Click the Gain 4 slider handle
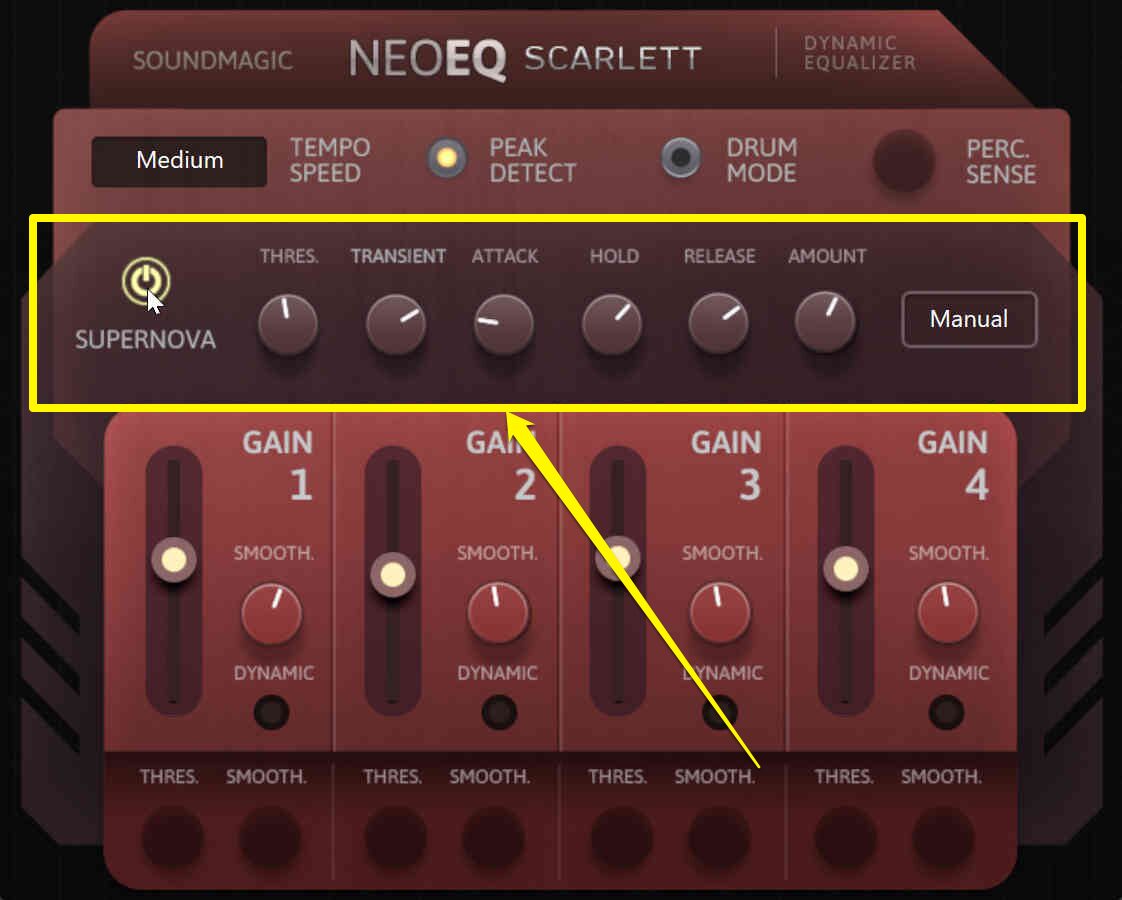The image size is (1122, 900). coord(846,569)
